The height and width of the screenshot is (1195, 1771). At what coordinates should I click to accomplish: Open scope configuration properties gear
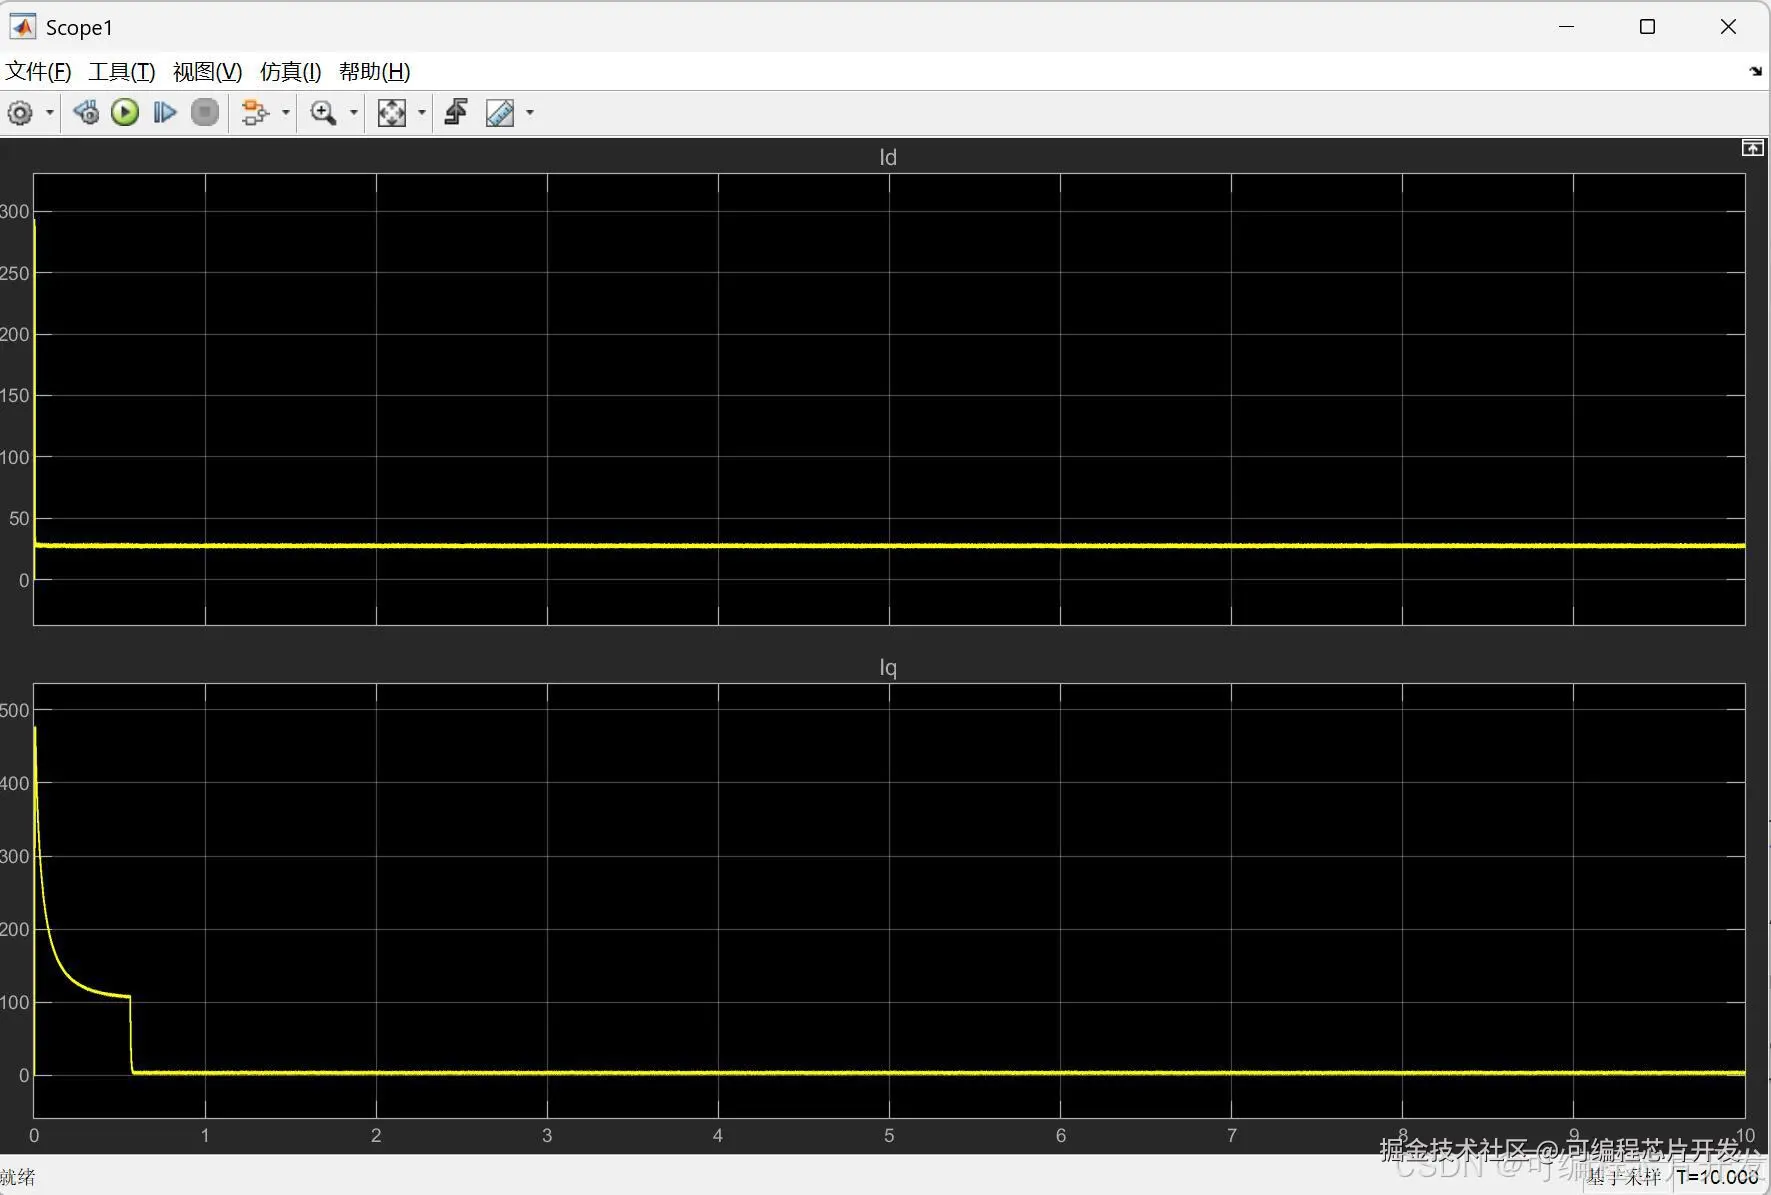[20, 113]
